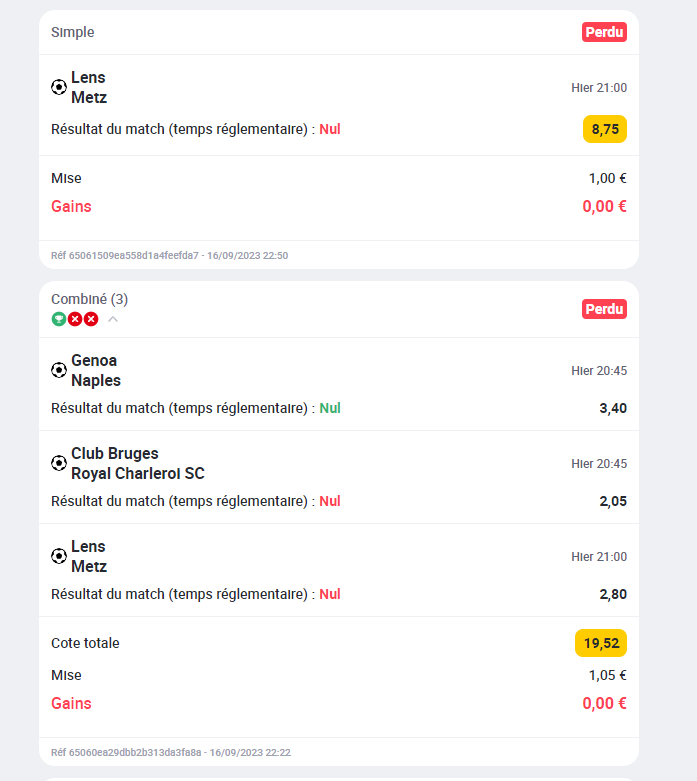The image size is (697, 781).
Task: Click the first red cross lost-selection icon
Action: (x=75, y=319)
